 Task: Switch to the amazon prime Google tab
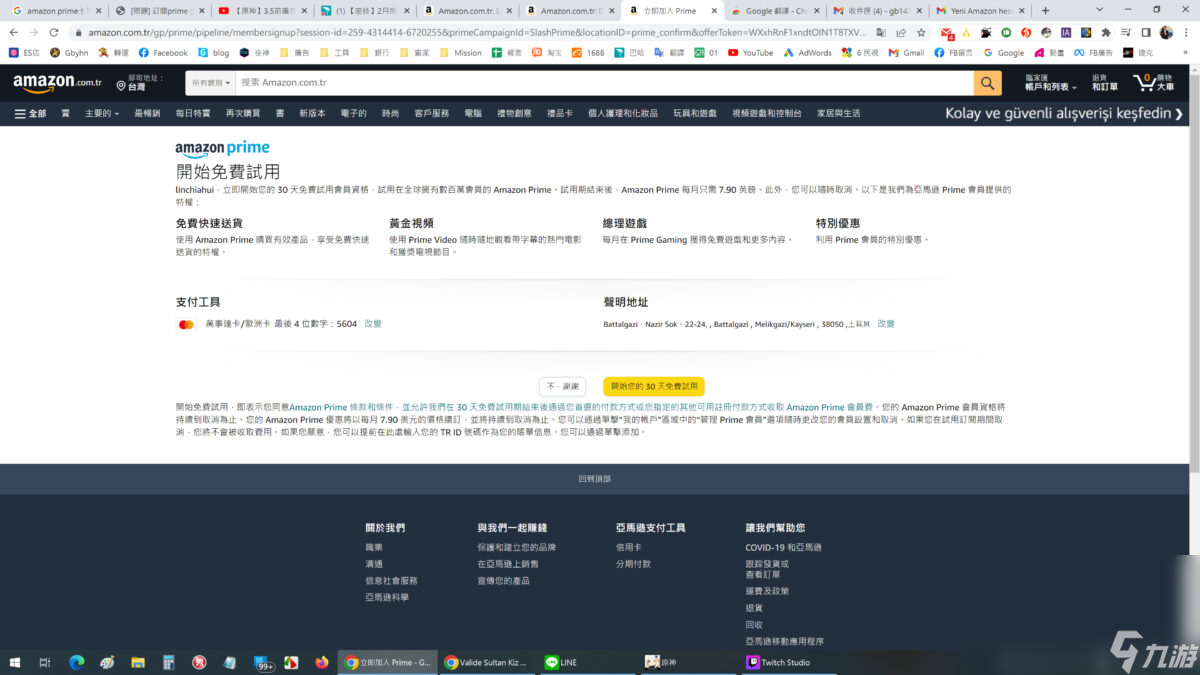point(56,10)
